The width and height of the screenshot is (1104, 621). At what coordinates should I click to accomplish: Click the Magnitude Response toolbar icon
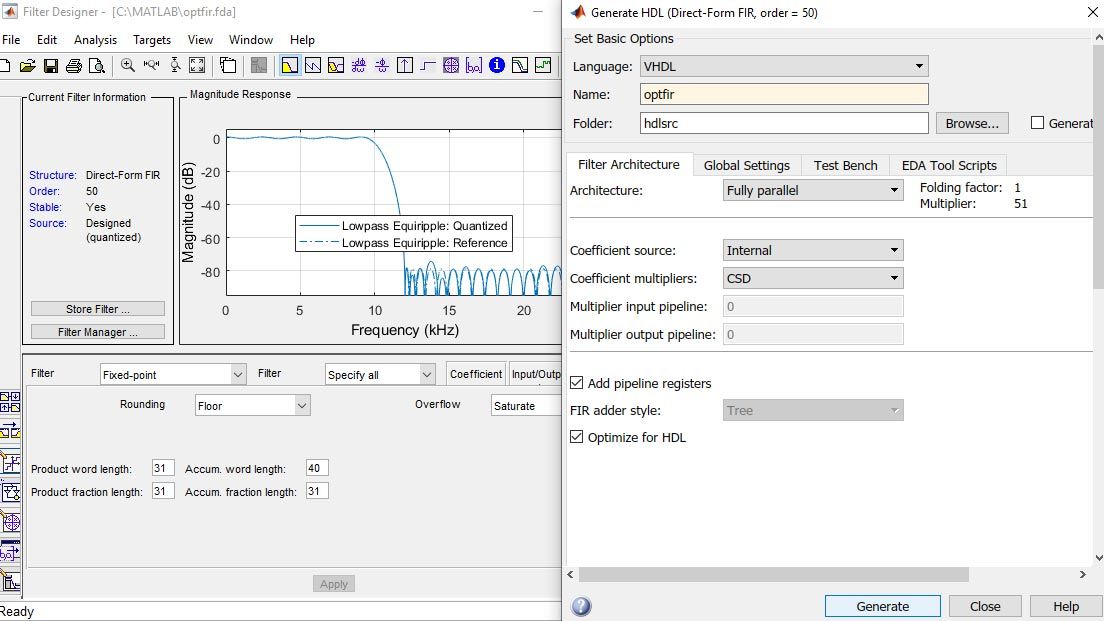point(289,66)
